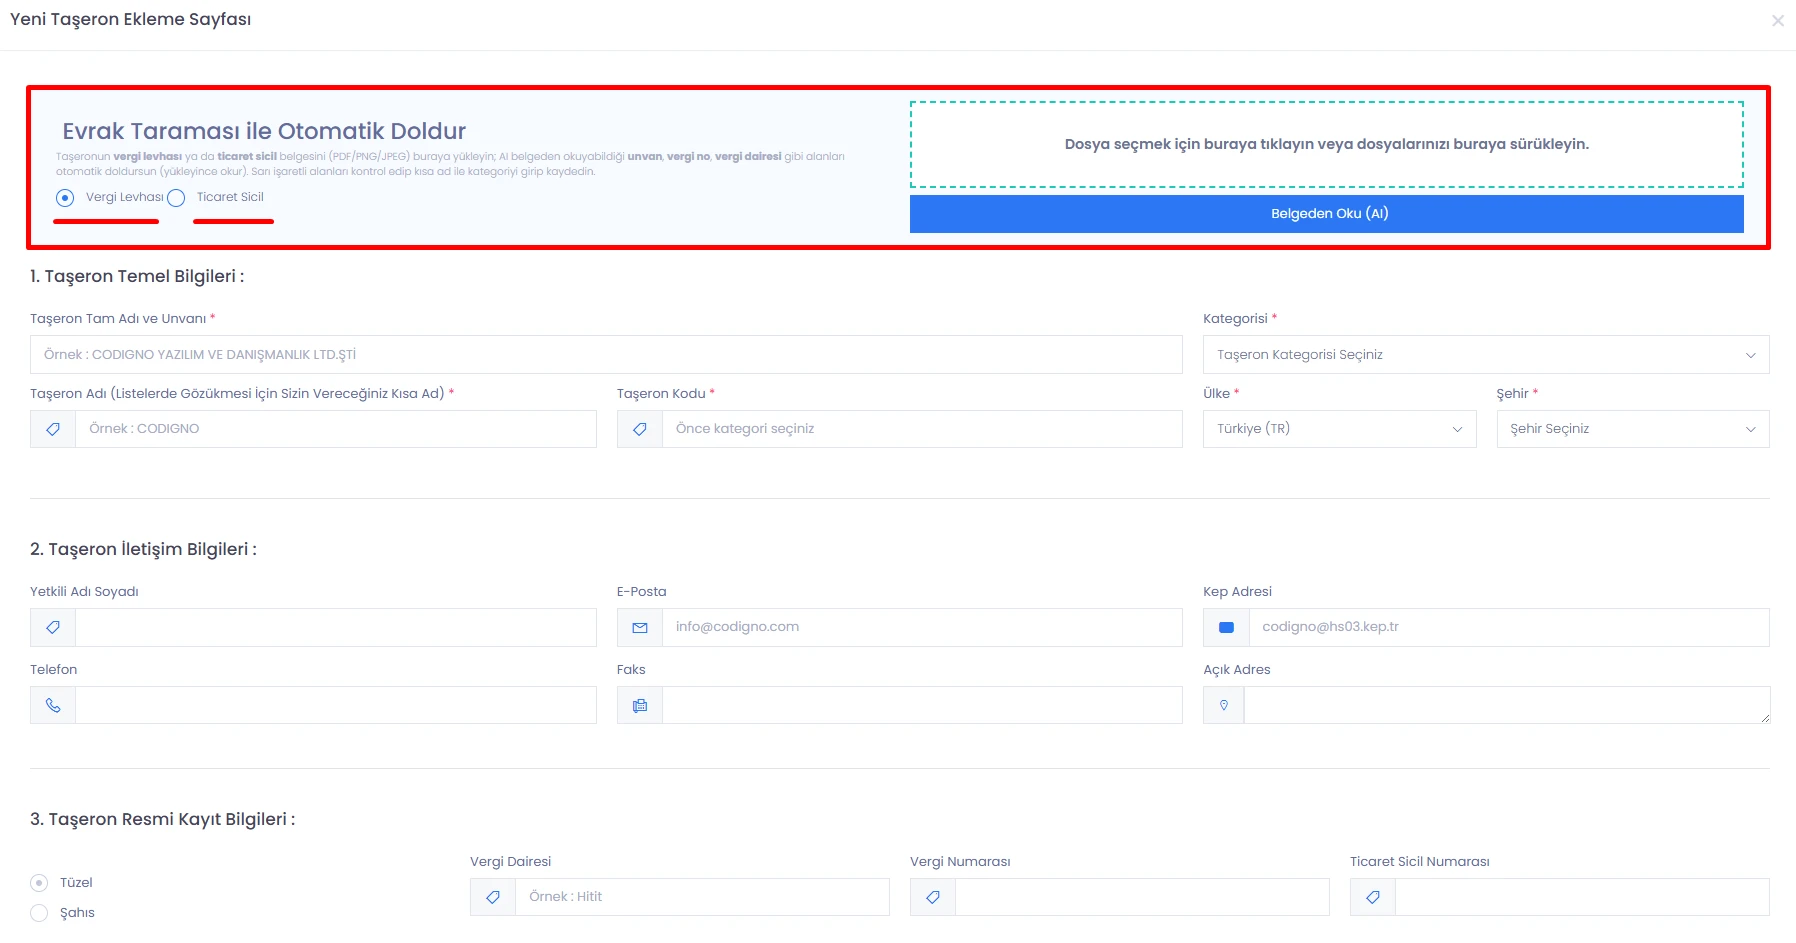Click Belgeden Oku (AI) button
This screenshot has height=943, width=1796.
(x=1327, y=214)
